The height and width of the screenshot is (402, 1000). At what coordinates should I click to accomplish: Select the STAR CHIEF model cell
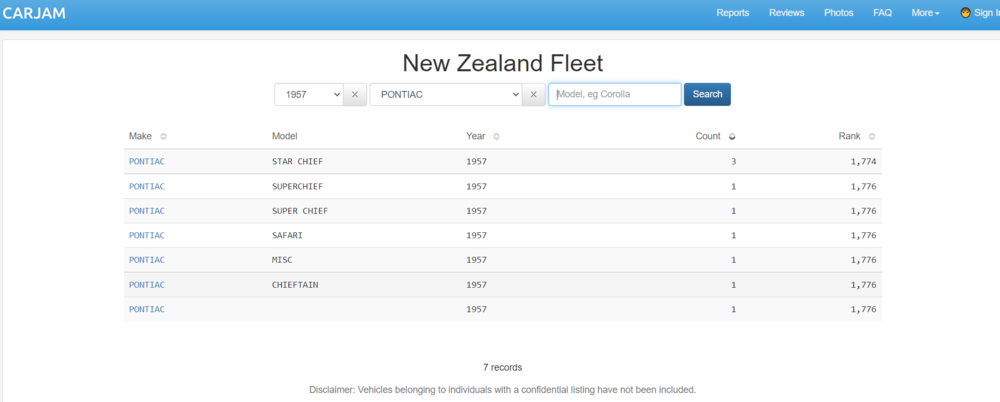click(297, 161)
